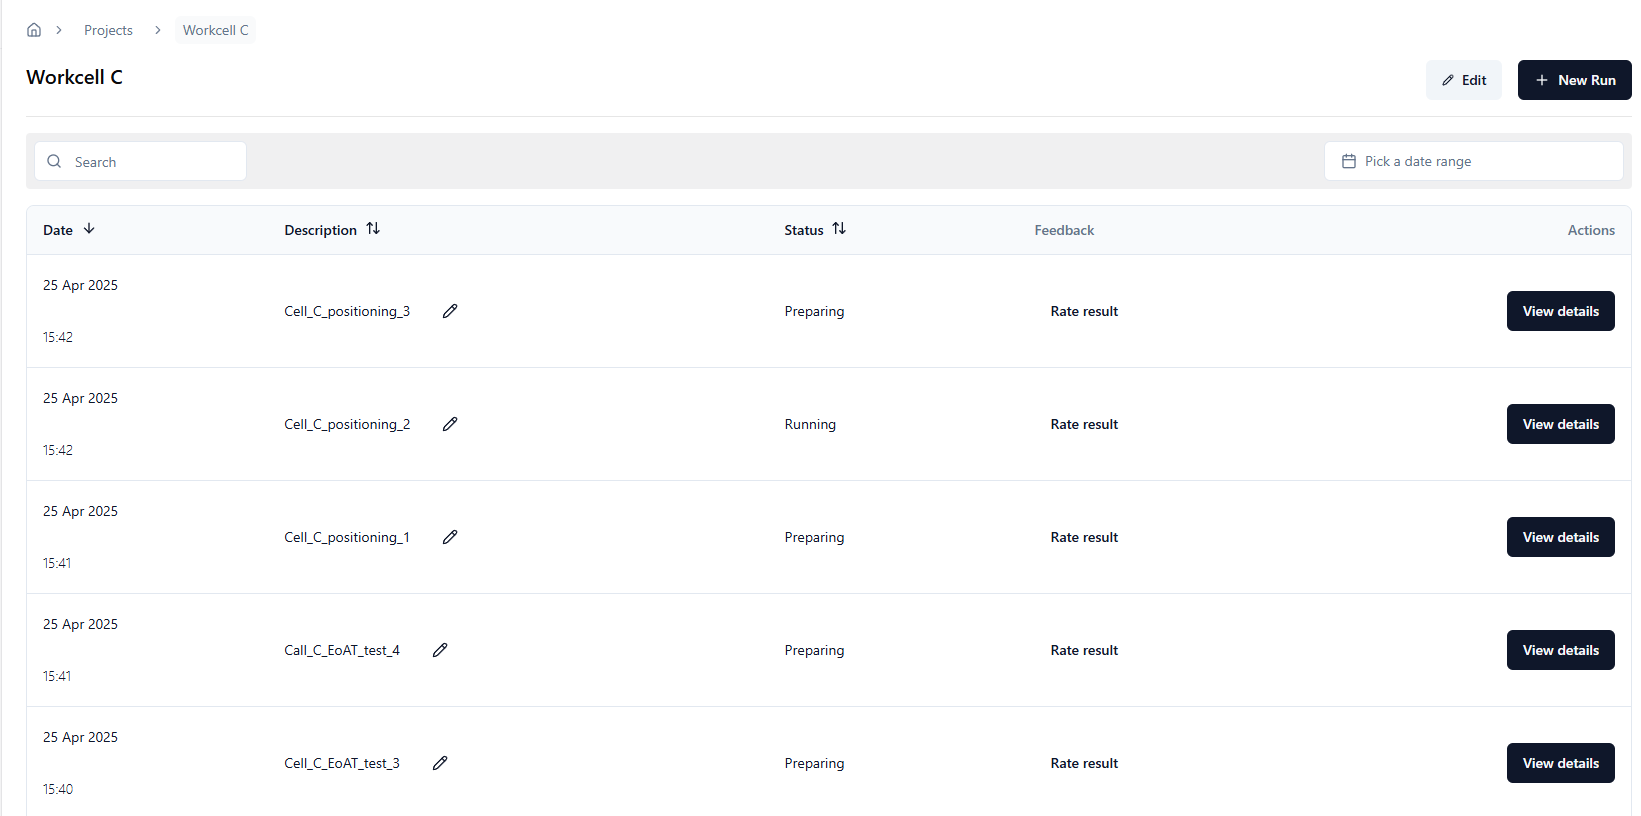Rate result for Cell_C_positioning_3
This screenshot has height=816, width=1641.
pos(1084,311)
